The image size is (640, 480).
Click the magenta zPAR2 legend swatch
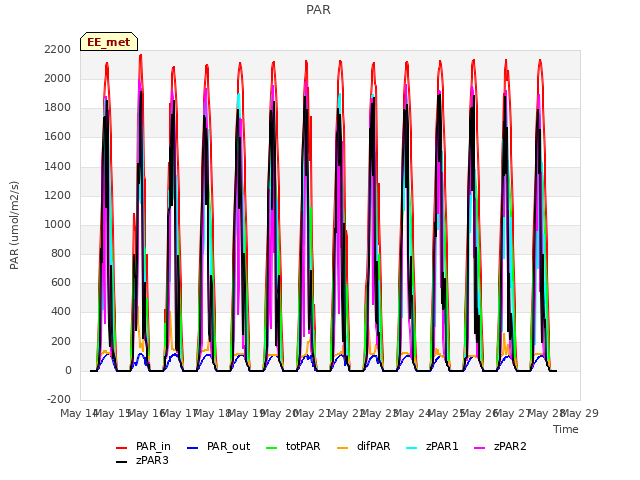[x=480, y=448]
